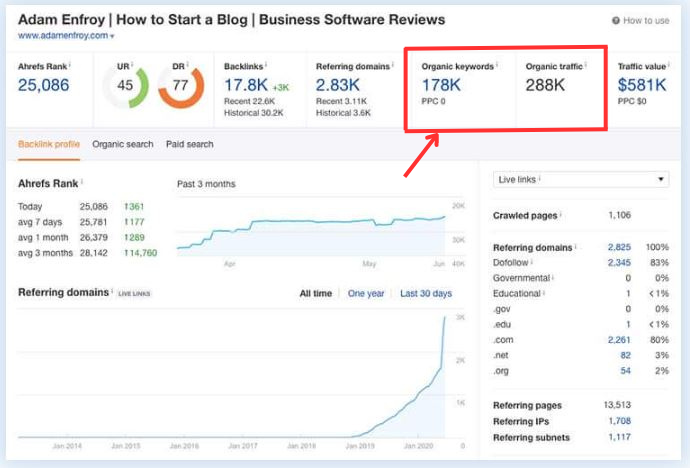Click the Backlinks count 17.8K
Screen dimensions: 690x468
(x=246, y=85)
